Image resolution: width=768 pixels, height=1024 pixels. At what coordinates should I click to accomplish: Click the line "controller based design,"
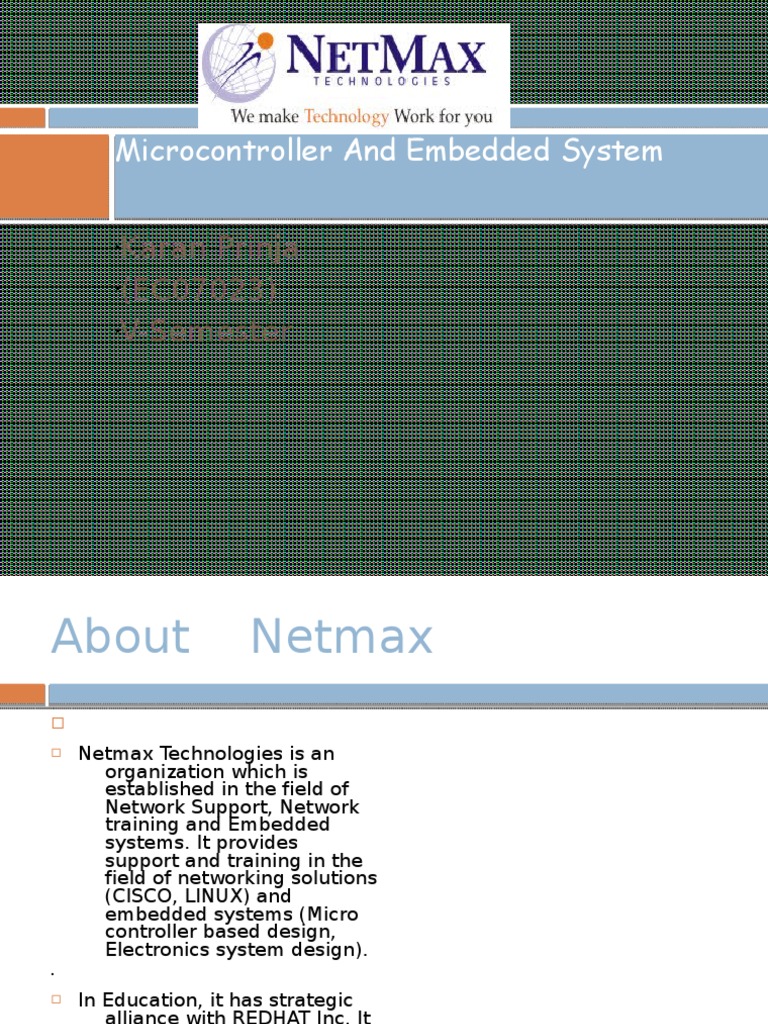[220, 932]
